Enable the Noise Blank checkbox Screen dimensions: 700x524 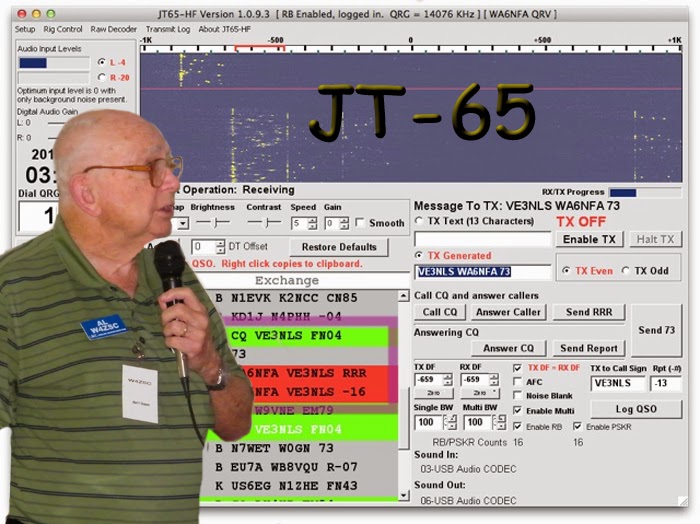[x=517, y=396]
